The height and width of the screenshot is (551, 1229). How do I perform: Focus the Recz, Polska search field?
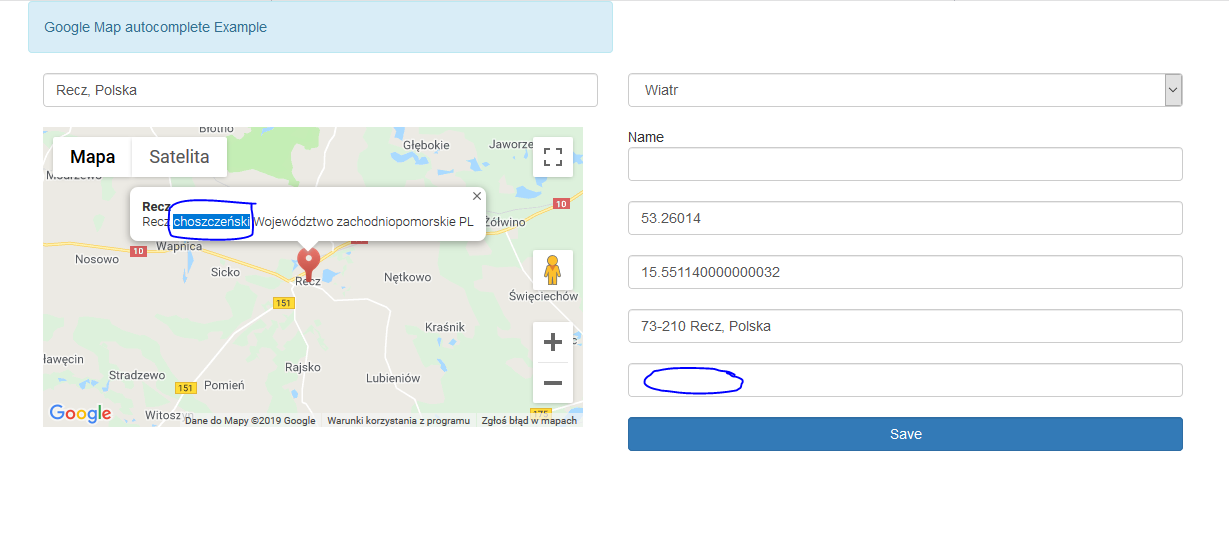click(320, 90)
